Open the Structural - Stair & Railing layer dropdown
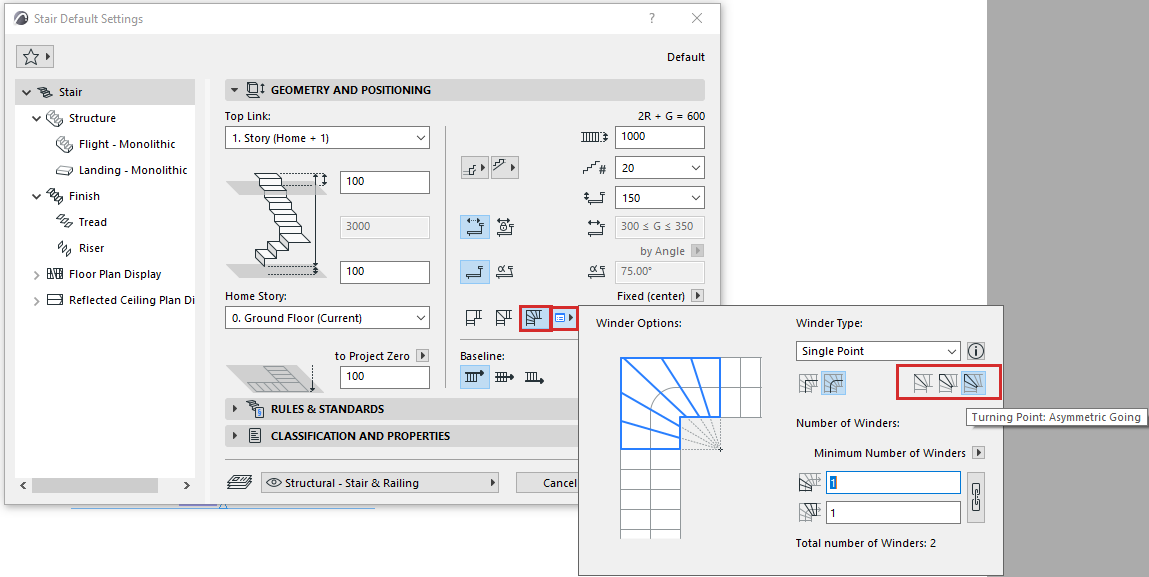The image size is (1149, 577). click(380, 482)
